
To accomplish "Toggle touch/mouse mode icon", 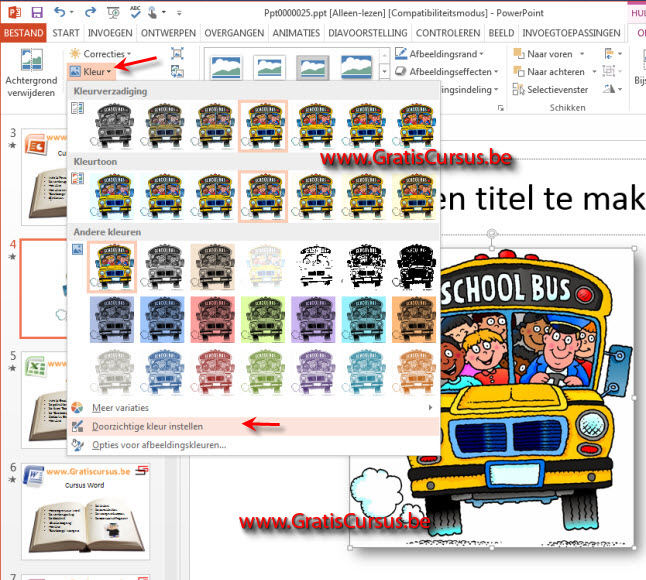I will pos(153,13).
